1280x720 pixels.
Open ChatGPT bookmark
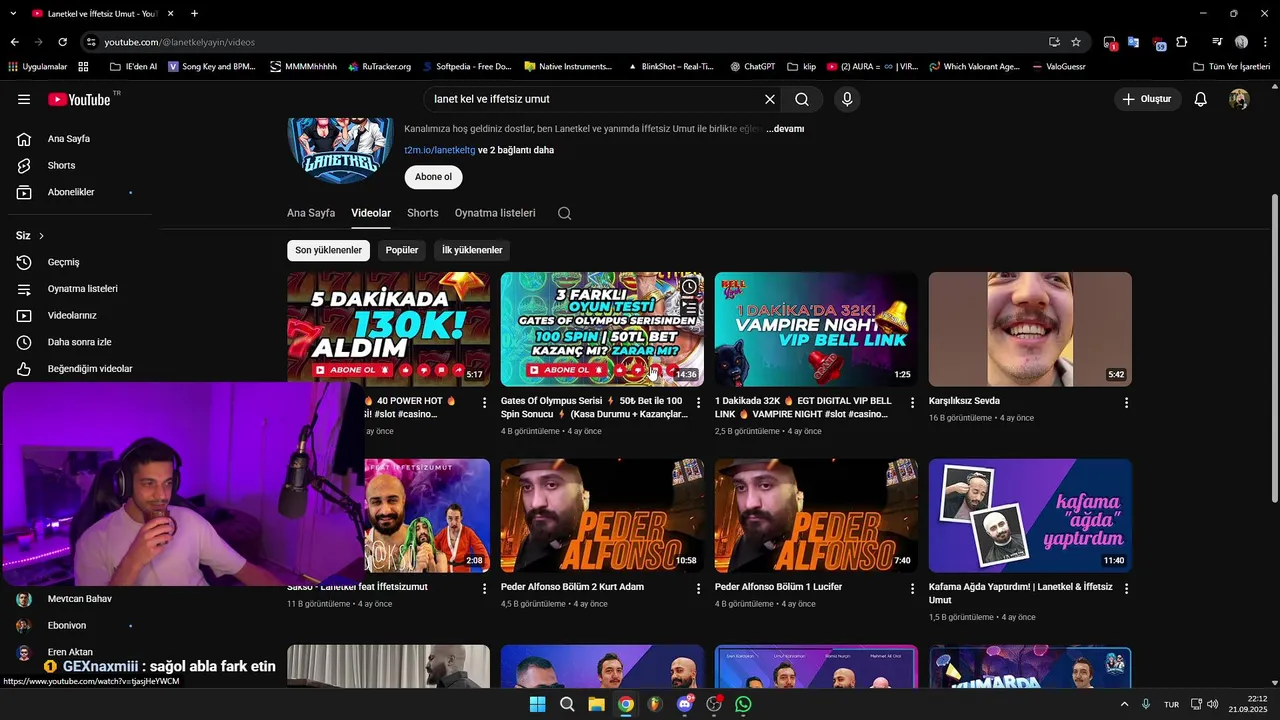click(x=752, y=67)
